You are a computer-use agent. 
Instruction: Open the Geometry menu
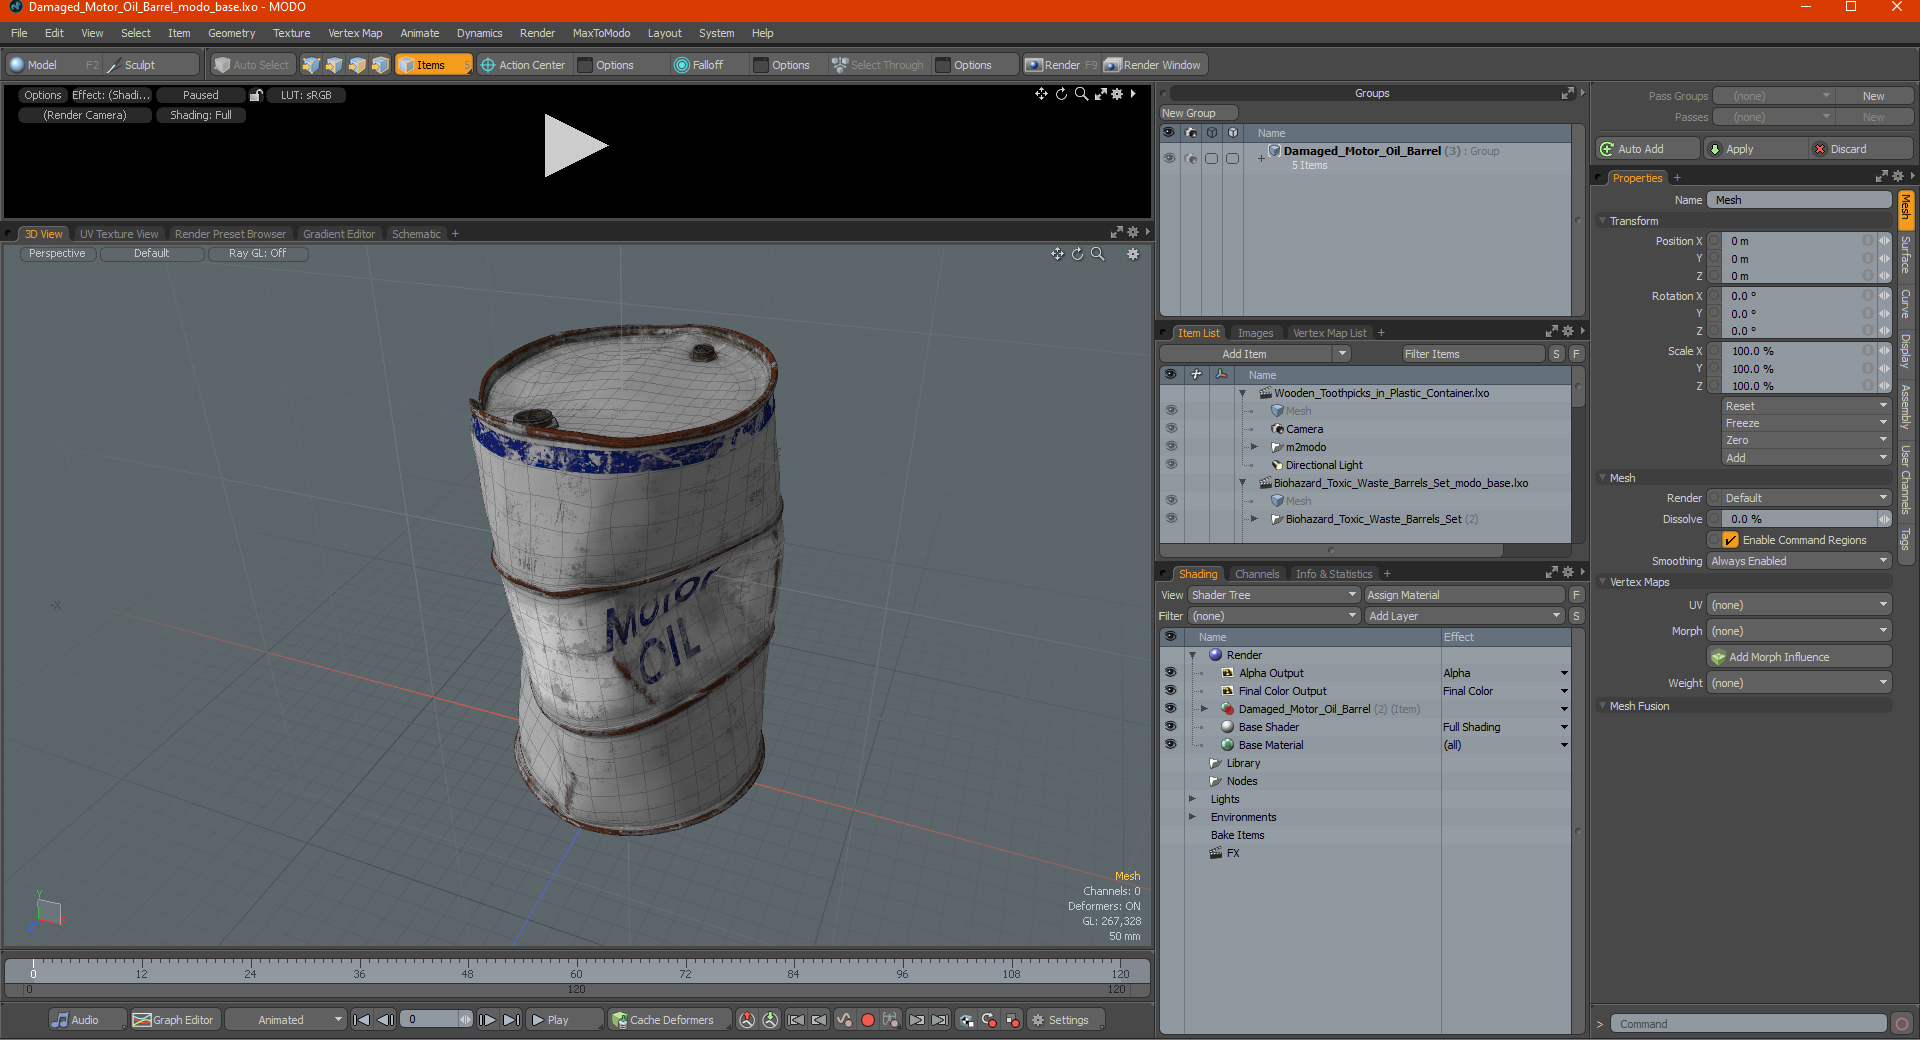pos(231,33)
